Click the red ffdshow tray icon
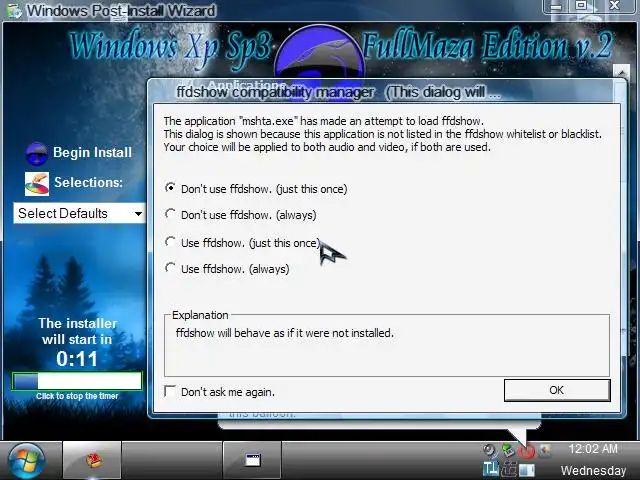 click(527, 451)
